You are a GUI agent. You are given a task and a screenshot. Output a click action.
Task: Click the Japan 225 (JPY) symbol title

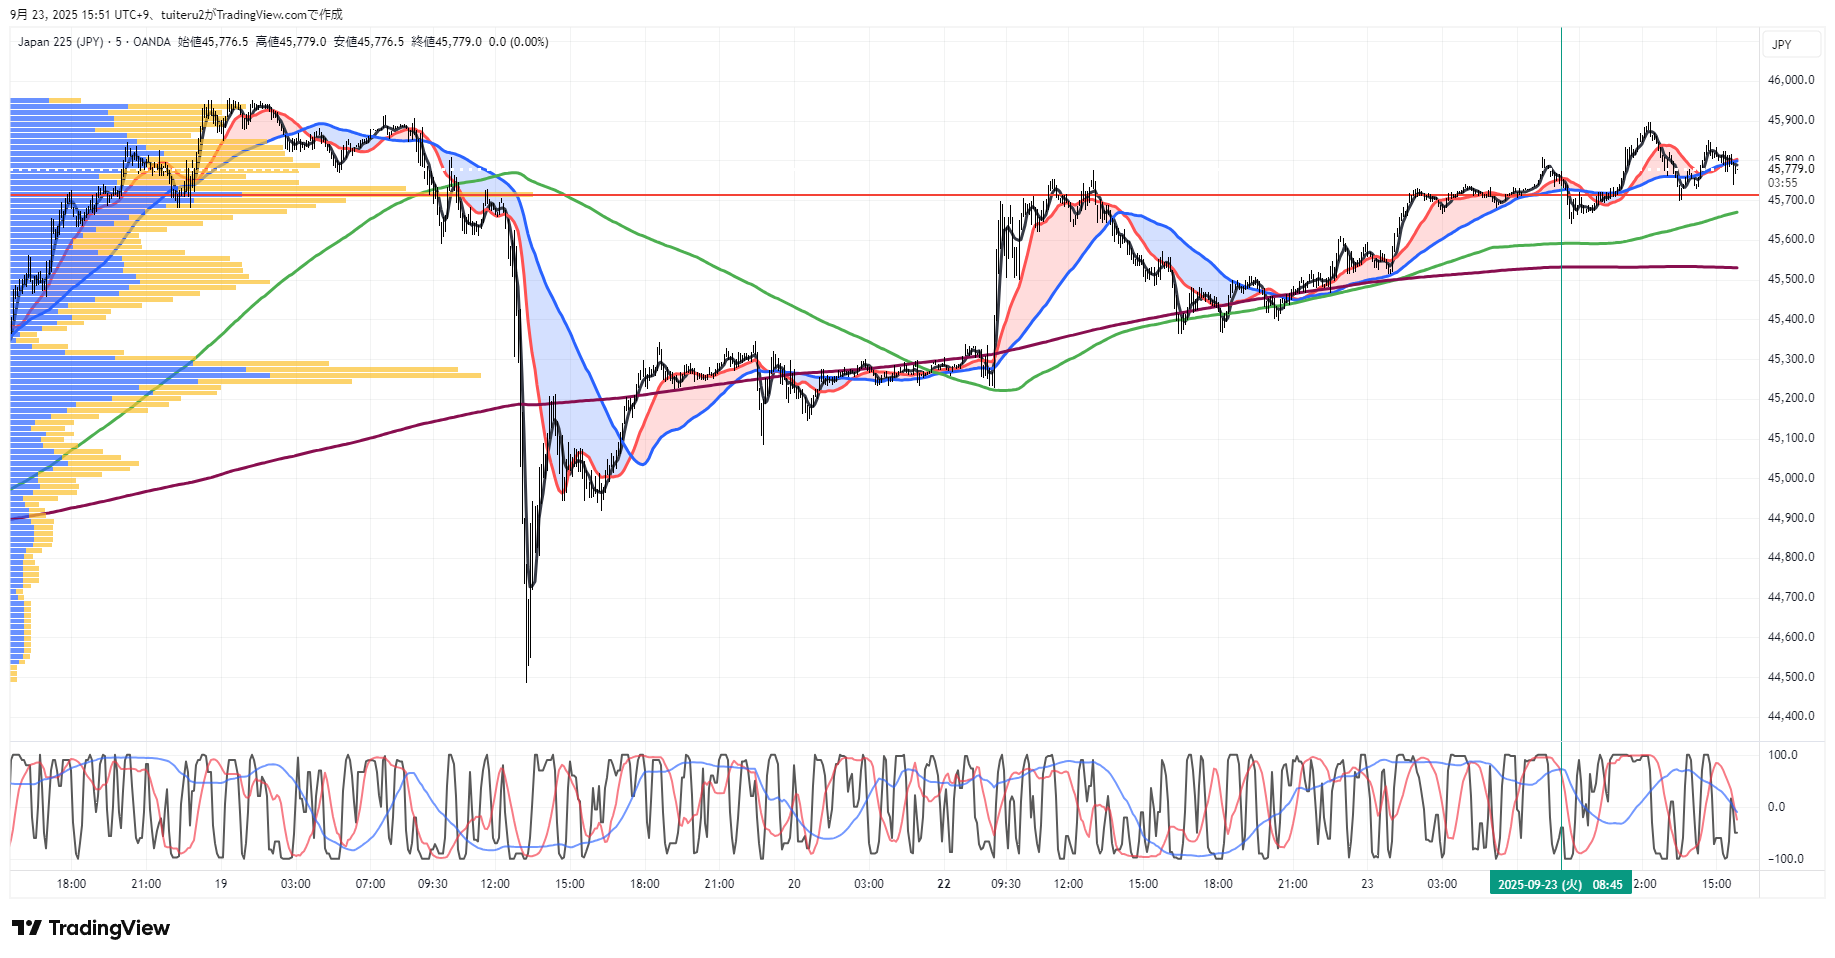[61, 42]
